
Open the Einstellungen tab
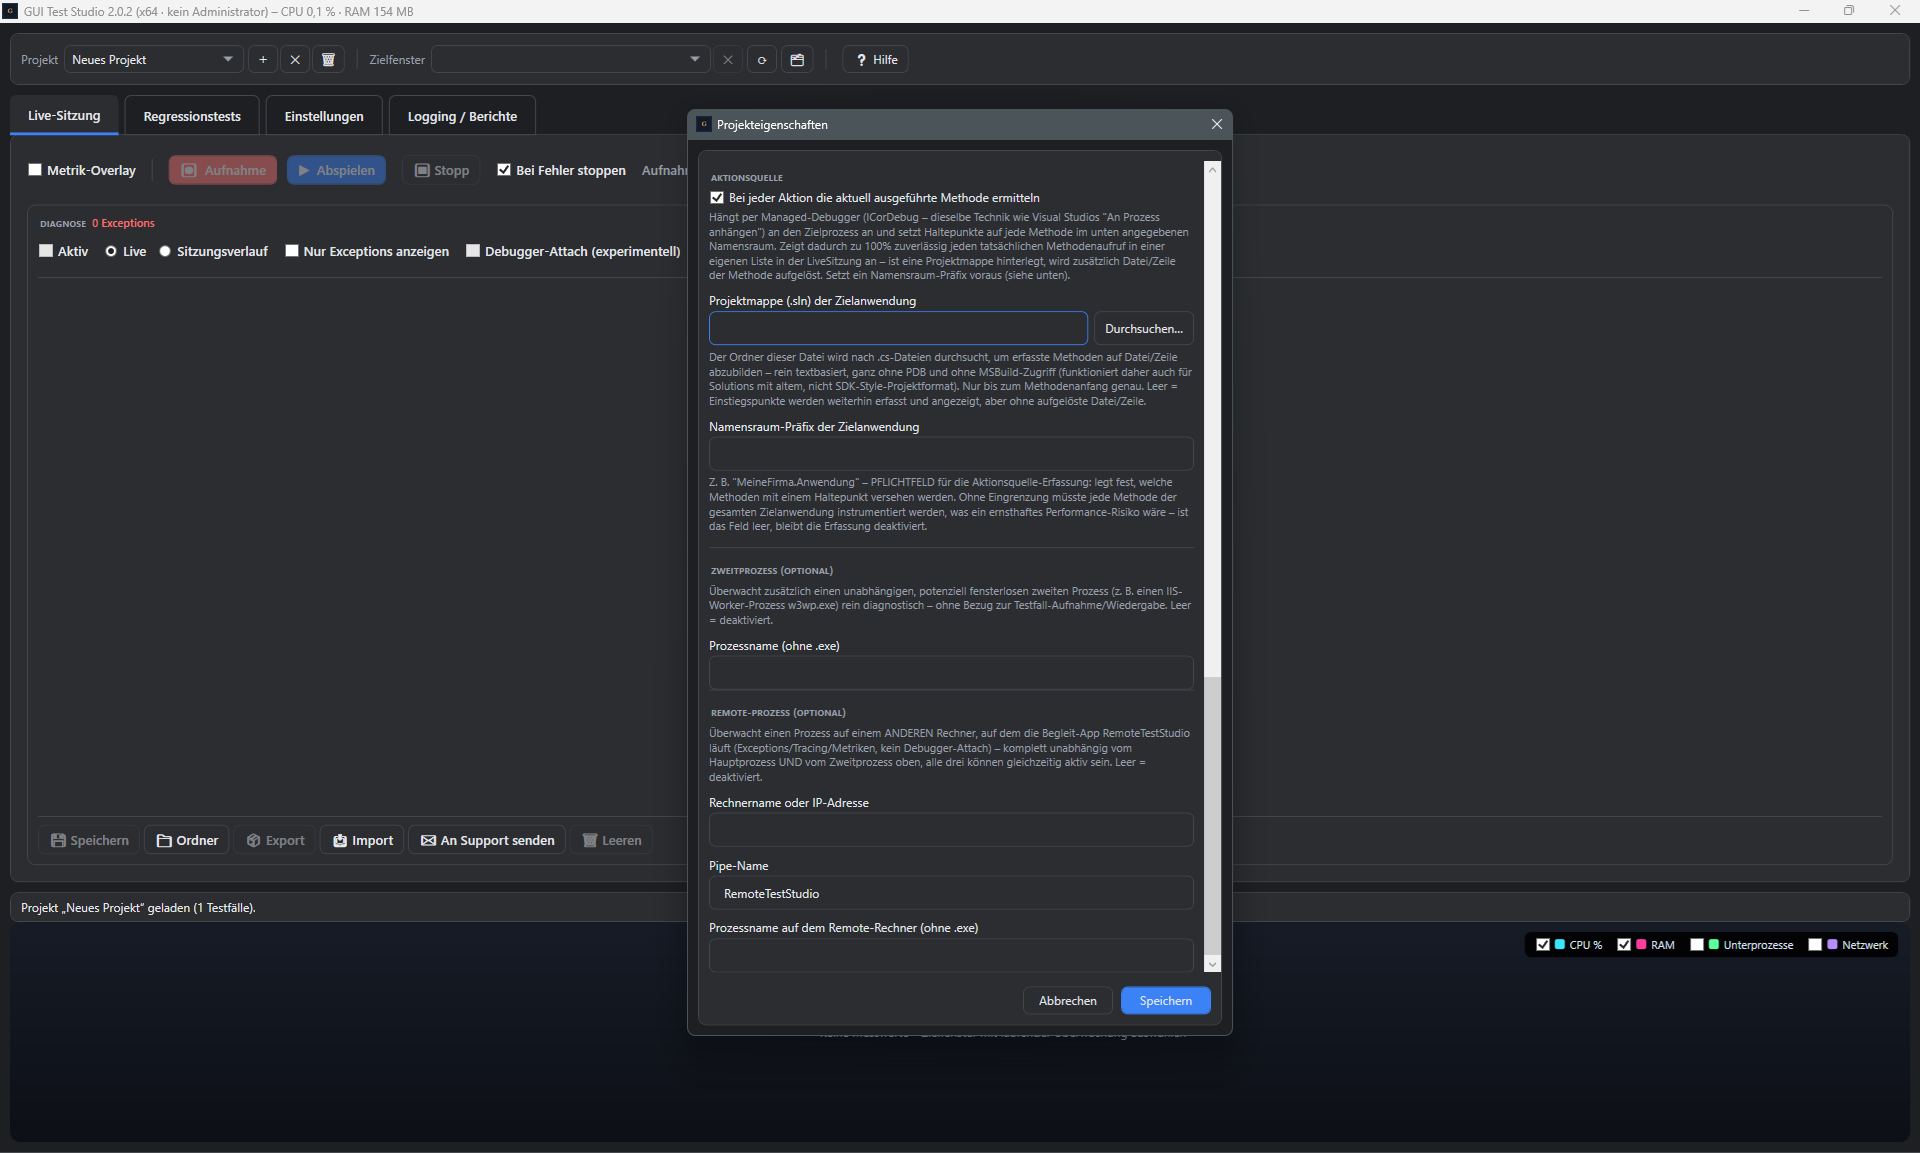(324, 117)
